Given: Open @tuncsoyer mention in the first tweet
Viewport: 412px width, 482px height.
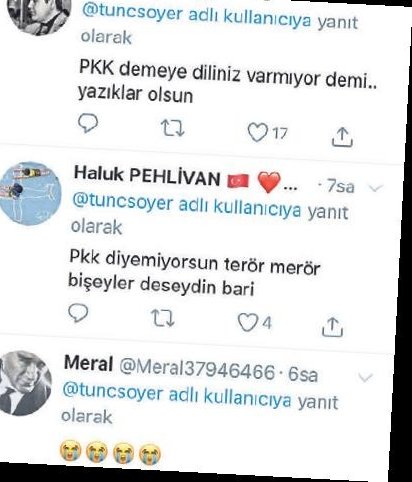Looking at the screenshot, I should tap(132, 14).
